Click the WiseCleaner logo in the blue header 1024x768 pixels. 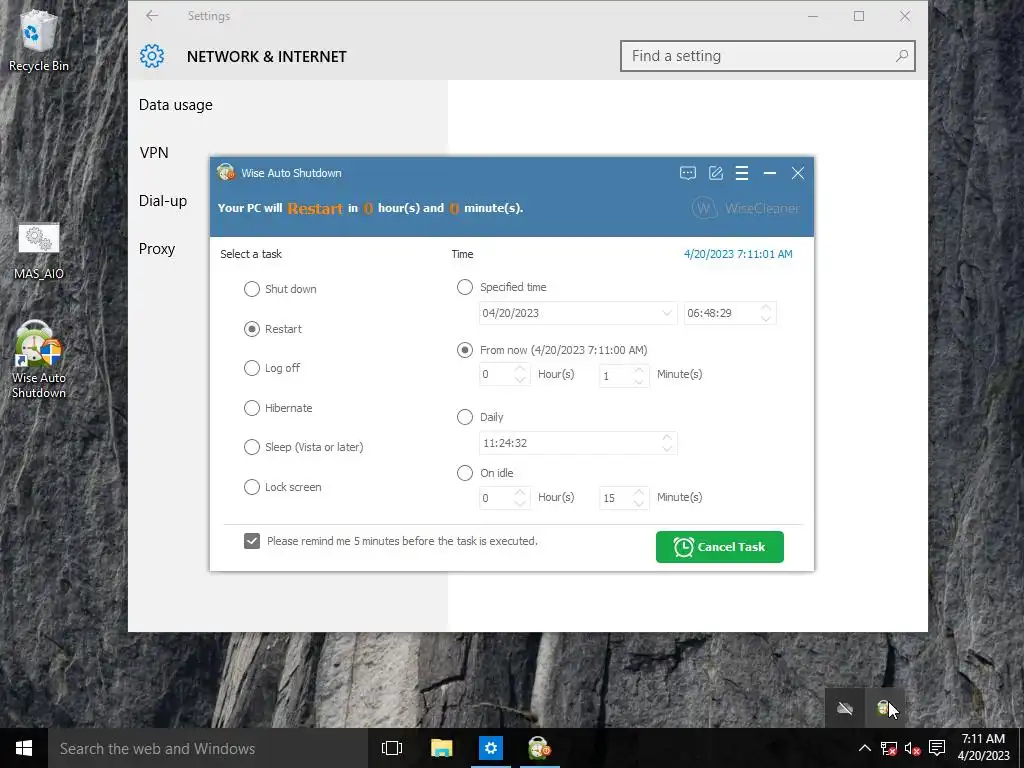point(745,208)
